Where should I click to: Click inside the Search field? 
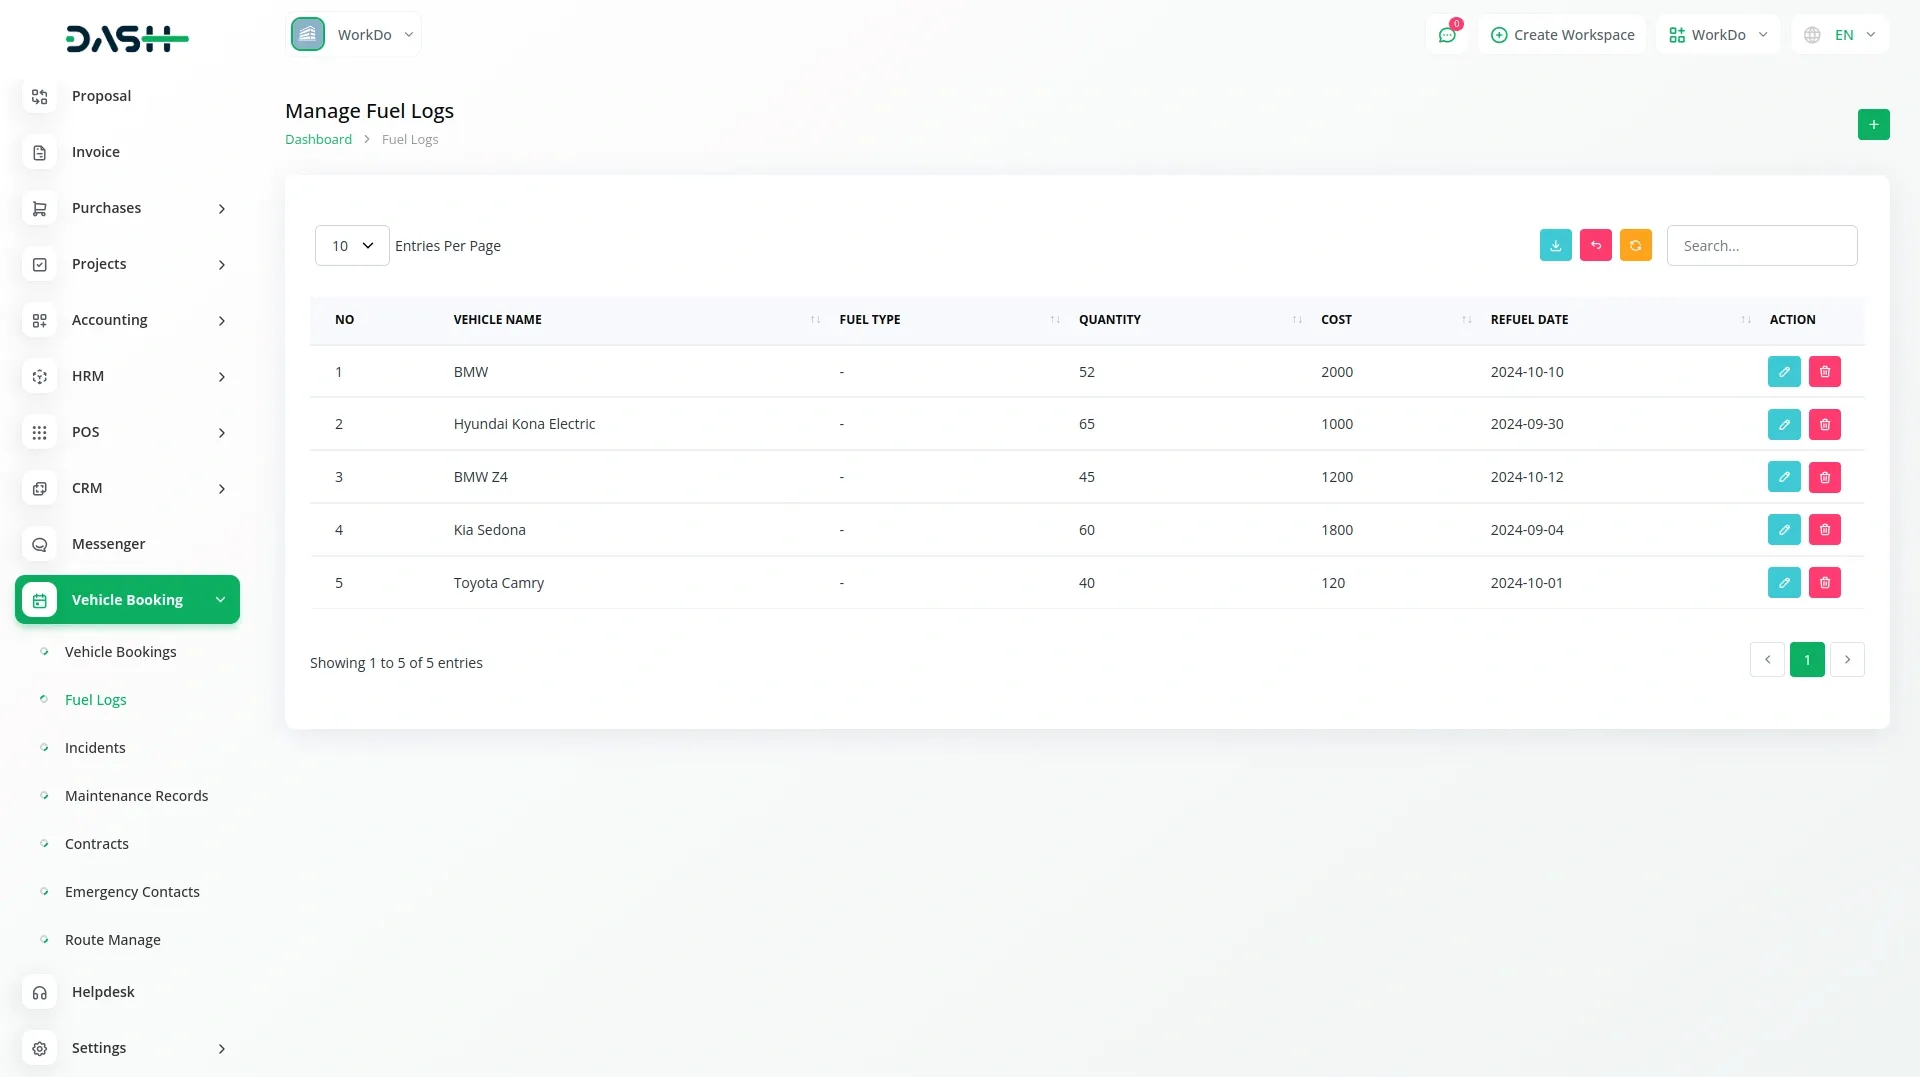click(x=1762, y=245)
